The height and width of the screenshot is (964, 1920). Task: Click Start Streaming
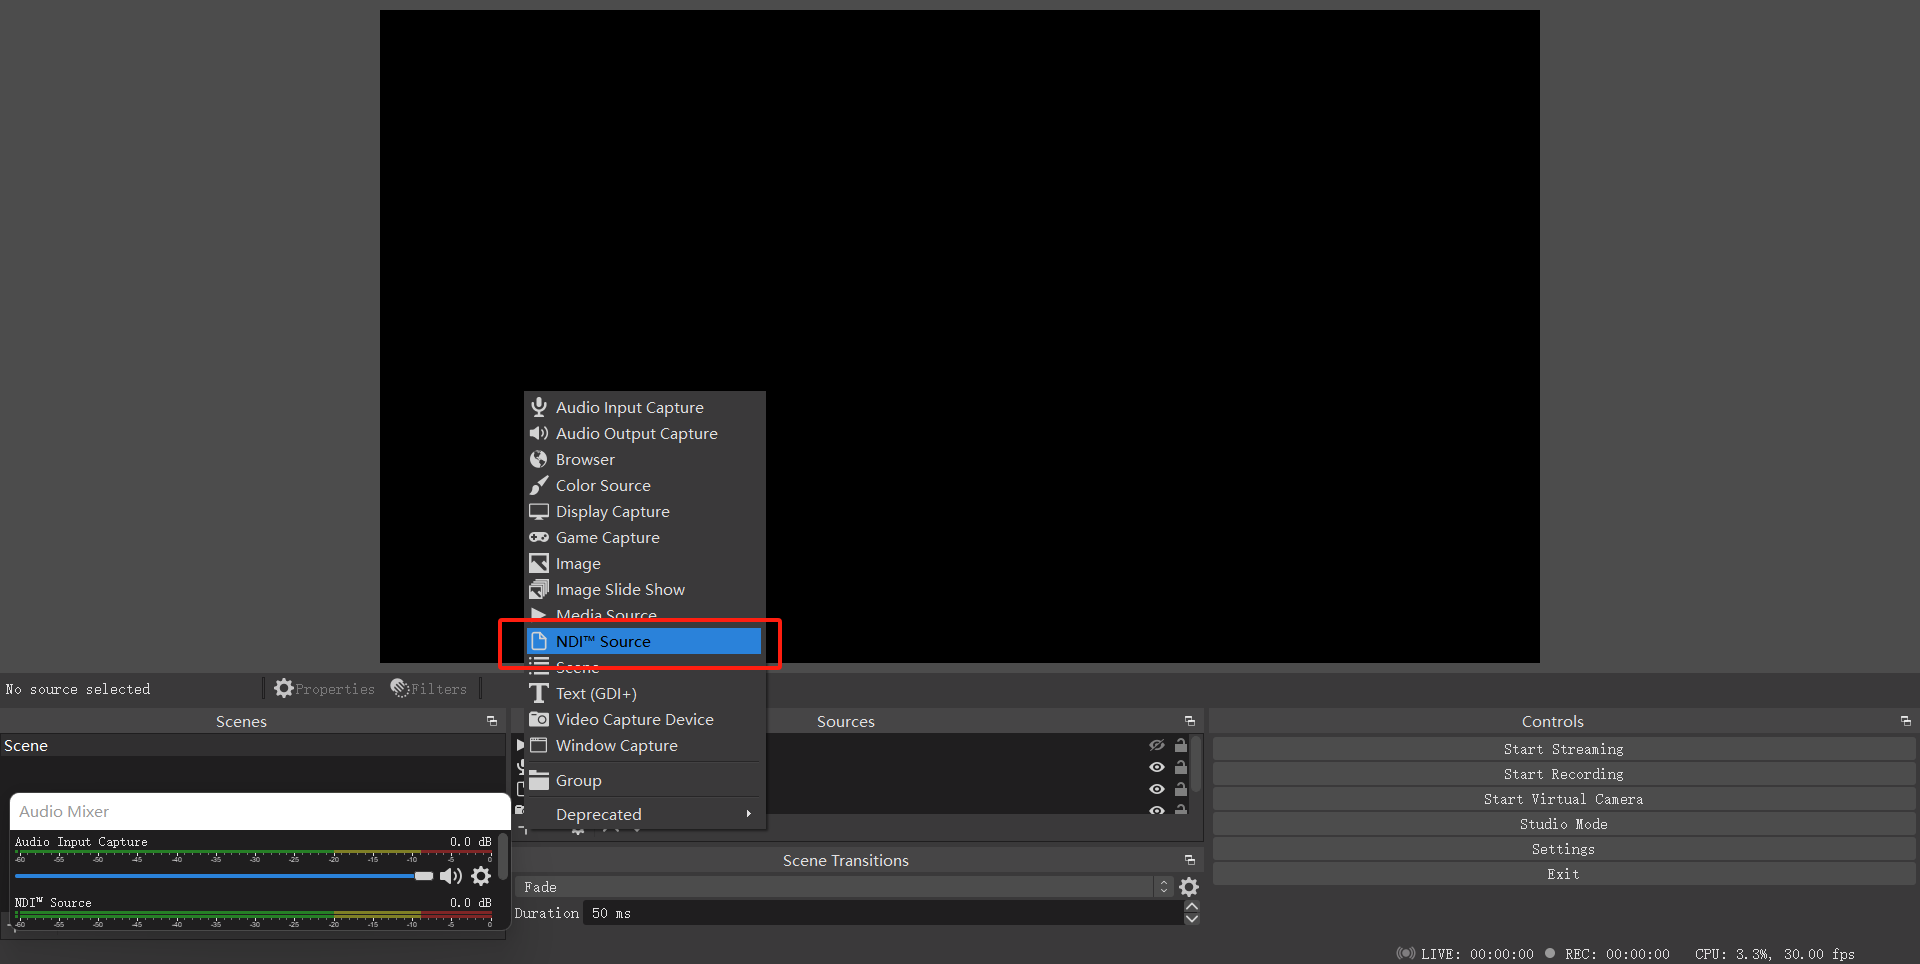click(x=1563, y=748)
